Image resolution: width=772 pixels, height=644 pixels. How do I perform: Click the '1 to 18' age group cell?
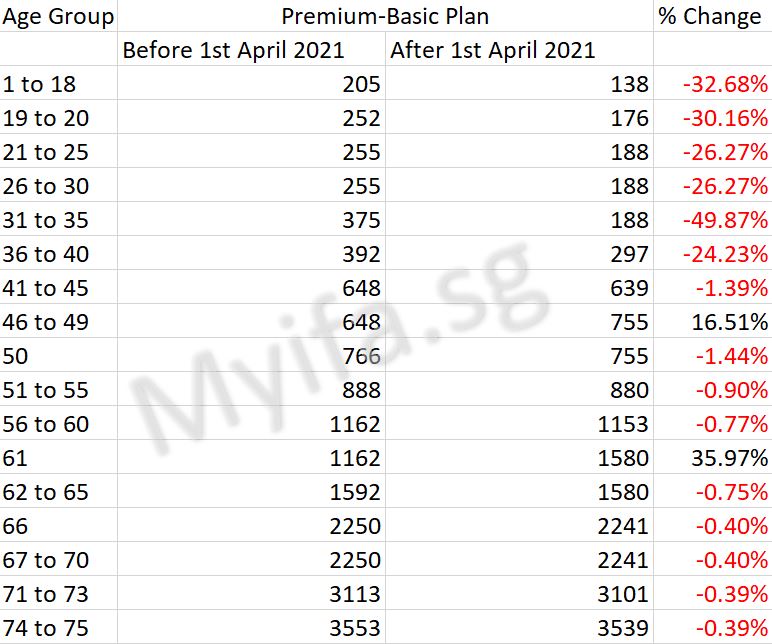pyautogui.click(x=39, y=85)
